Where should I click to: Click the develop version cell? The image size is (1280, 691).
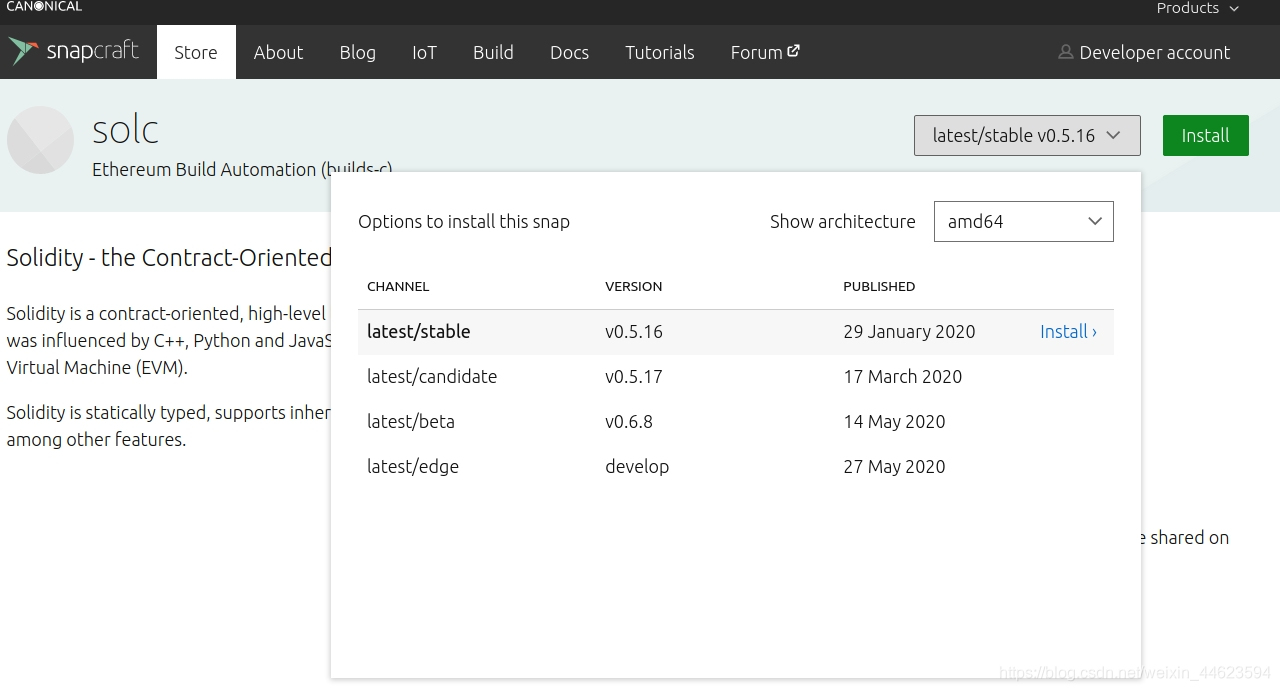pos(637,467)
